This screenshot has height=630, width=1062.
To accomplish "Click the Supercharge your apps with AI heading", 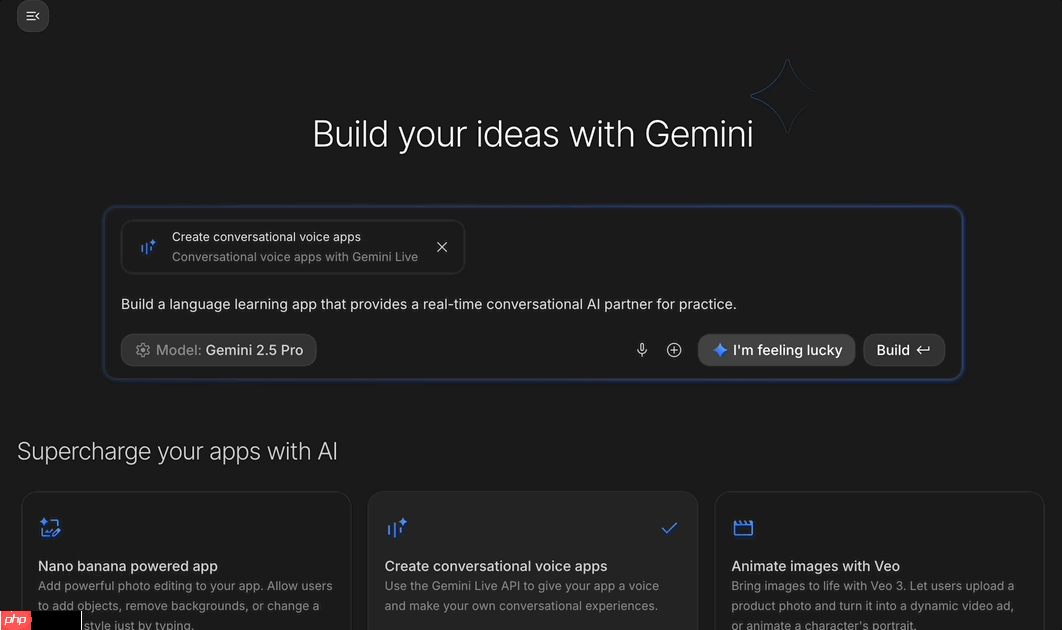I will (x=177, y=452).
